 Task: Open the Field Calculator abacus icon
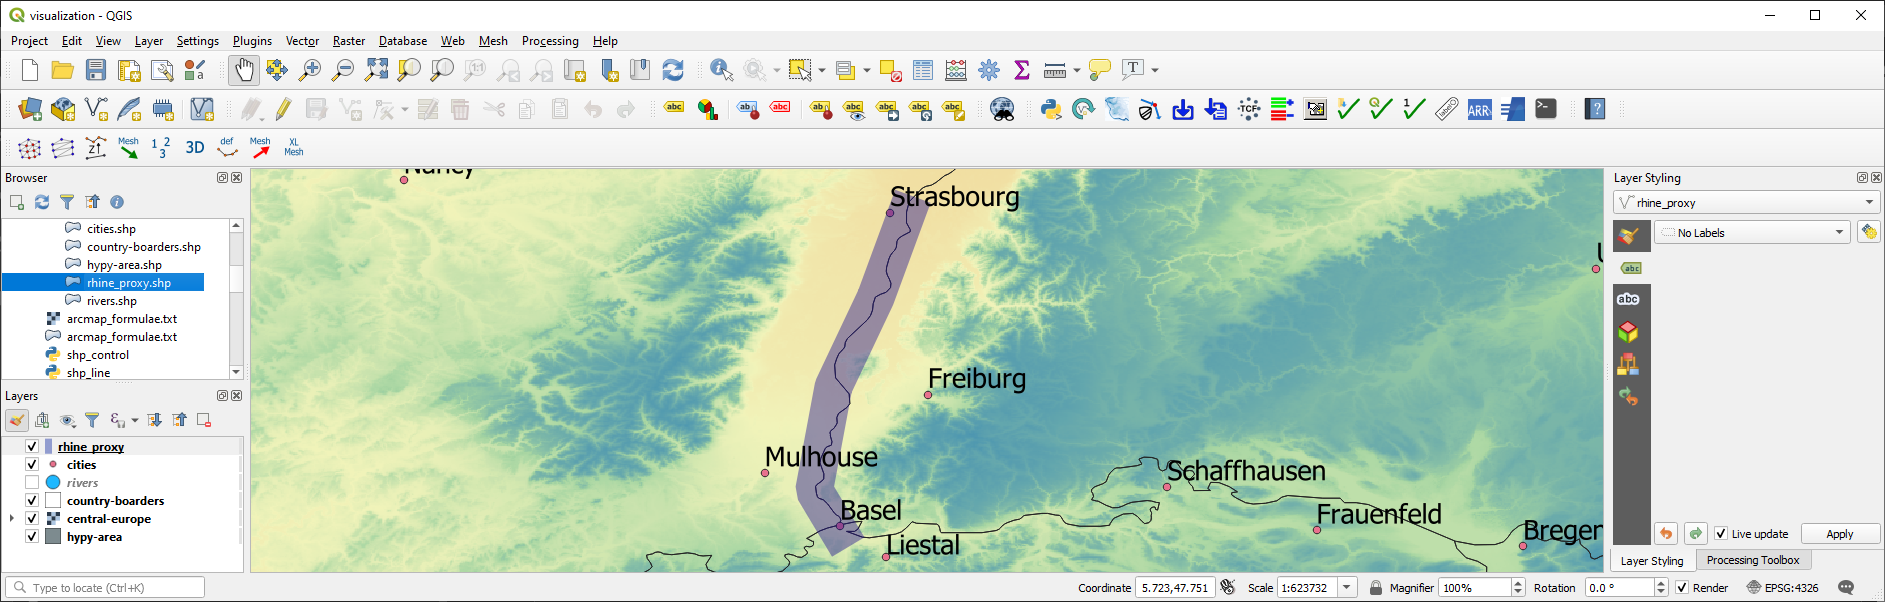pyautogui.click(x=956, y=70)
